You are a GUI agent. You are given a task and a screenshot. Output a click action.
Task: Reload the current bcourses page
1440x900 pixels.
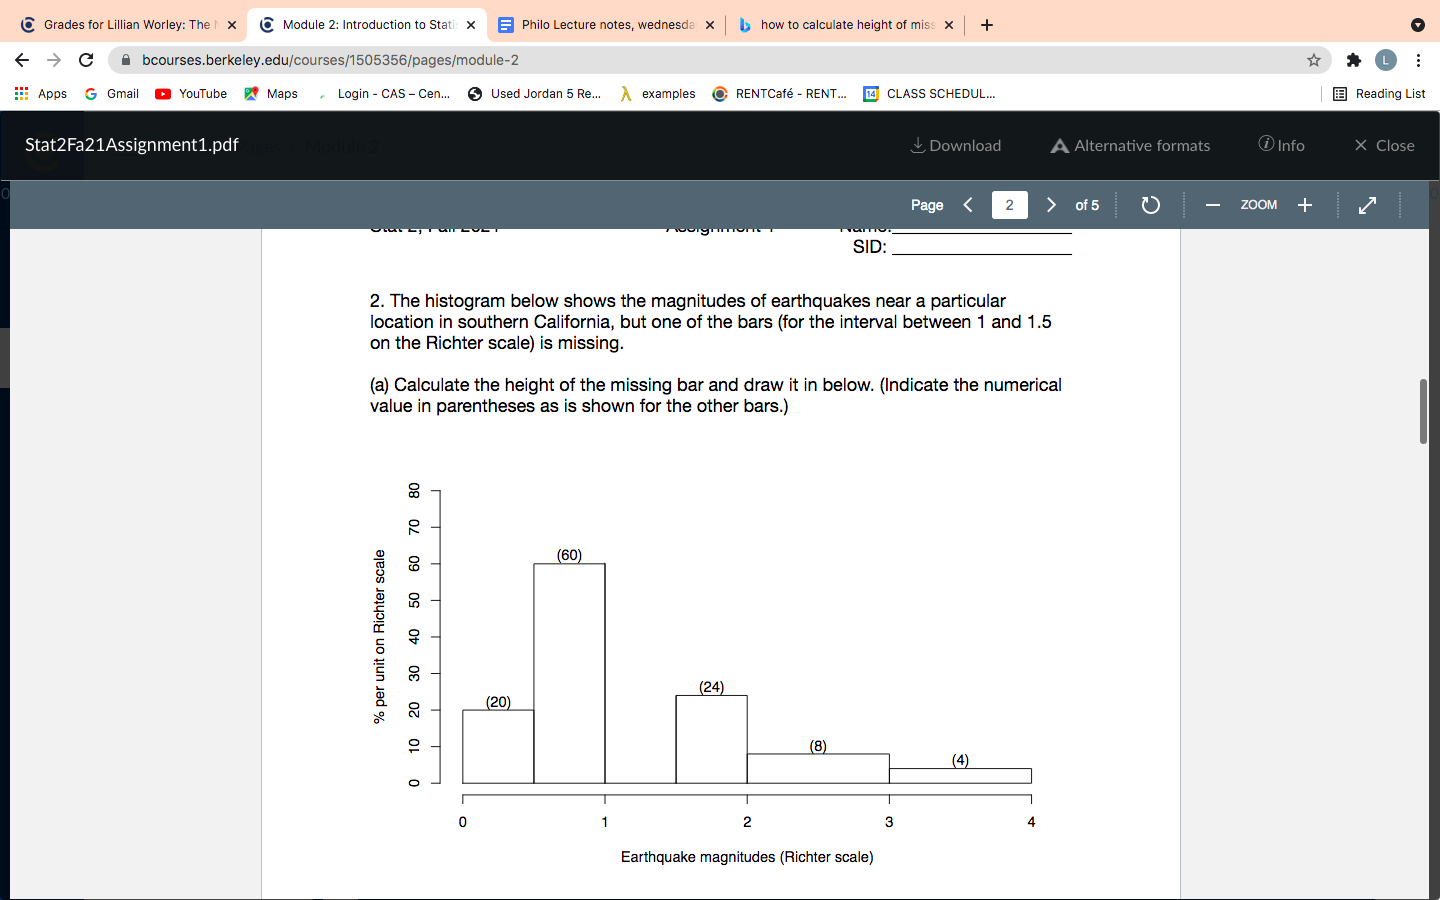tap(86, 60)
